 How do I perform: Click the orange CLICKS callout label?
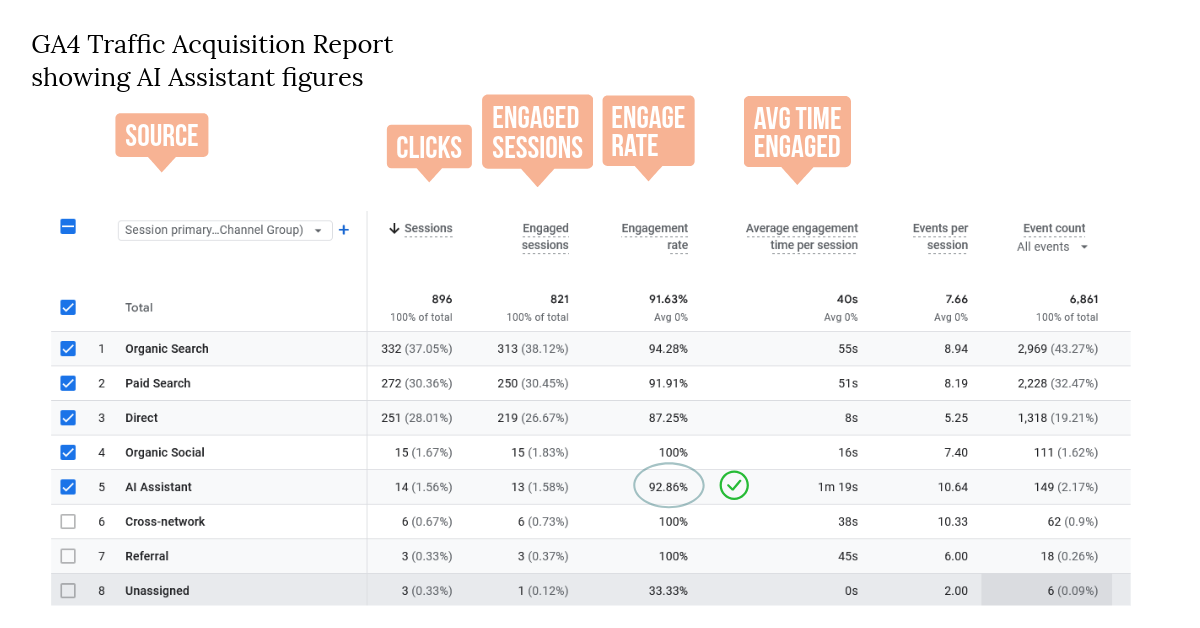click(429, 148)
